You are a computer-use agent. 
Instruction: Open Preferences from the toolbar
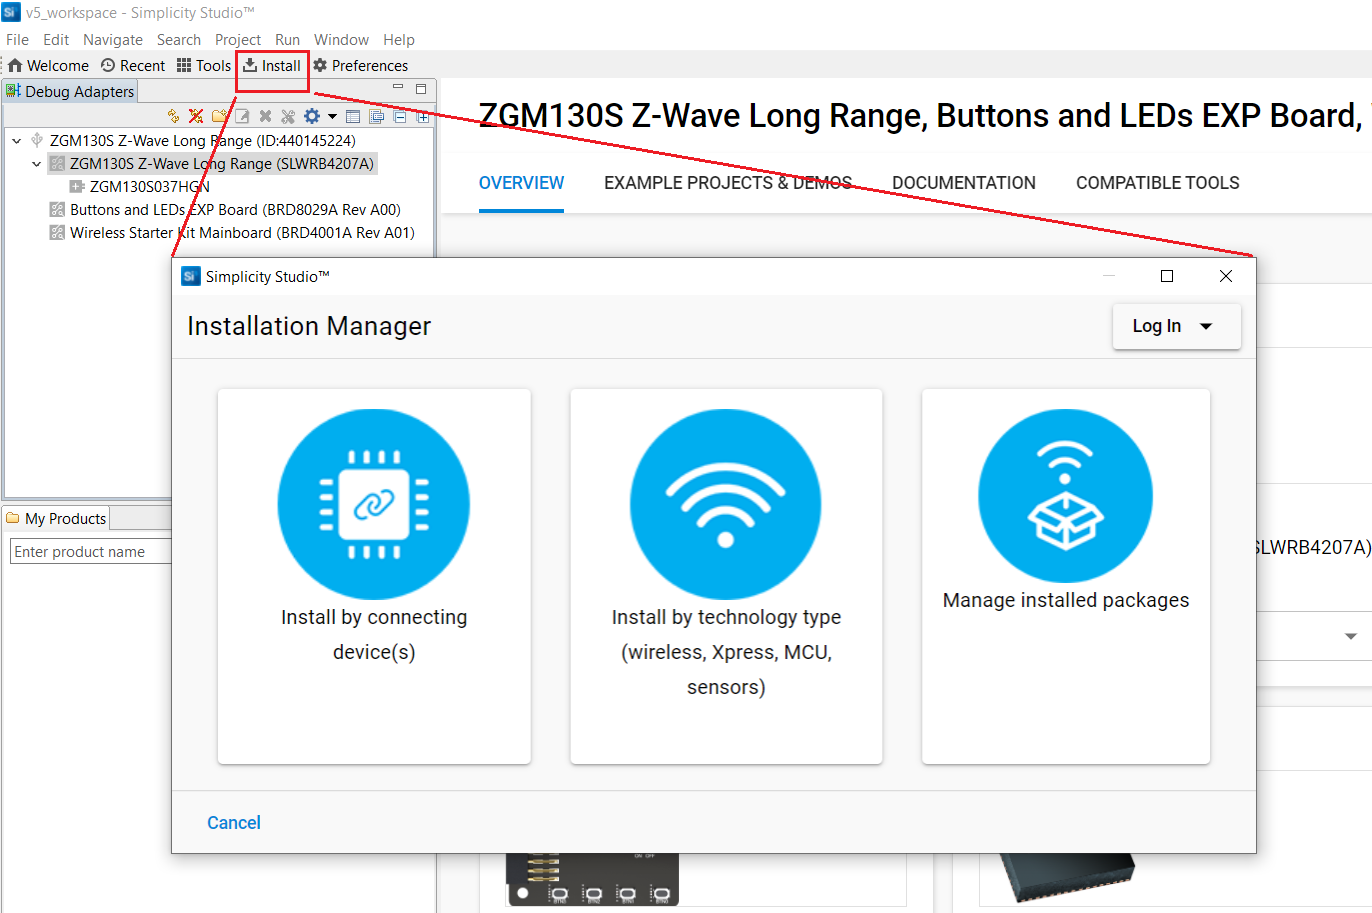360,66
